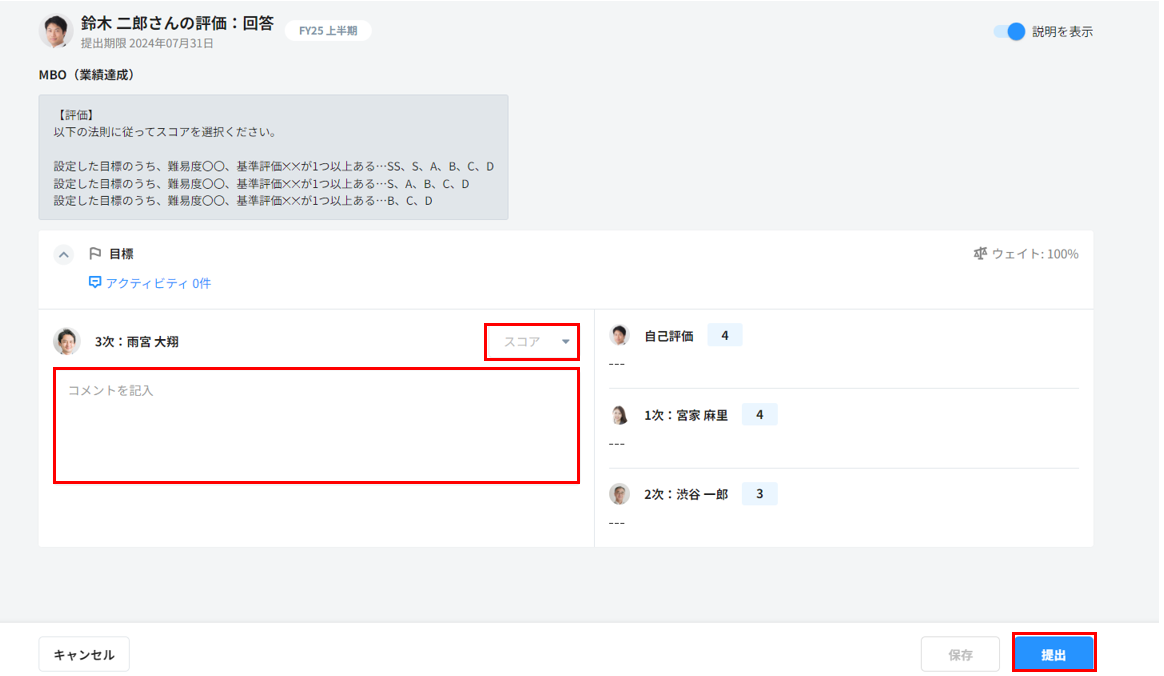Click the キャンセル button
Image resolution: width=1164 pixels, height=676 pixels.
(x=84, y=655)
